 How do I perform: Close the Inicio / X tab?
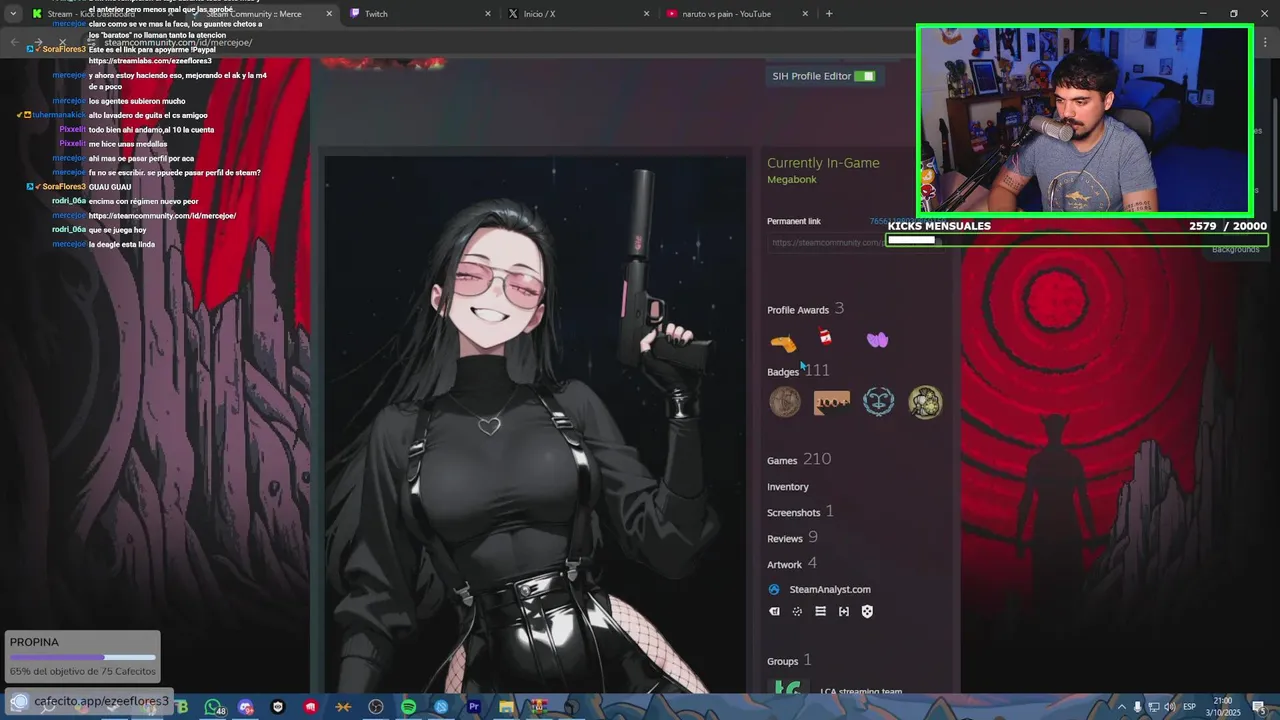[x=646, y=14]
